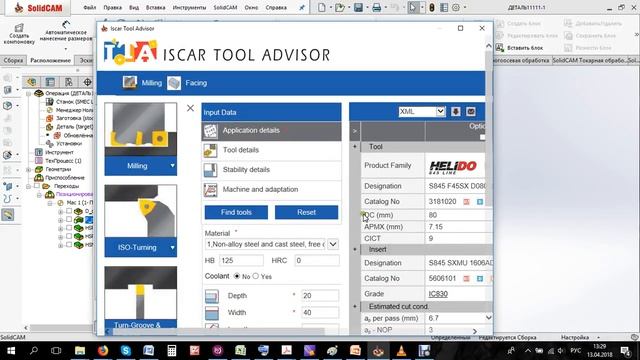Click the Width value input field

click(x=320, y=313)
